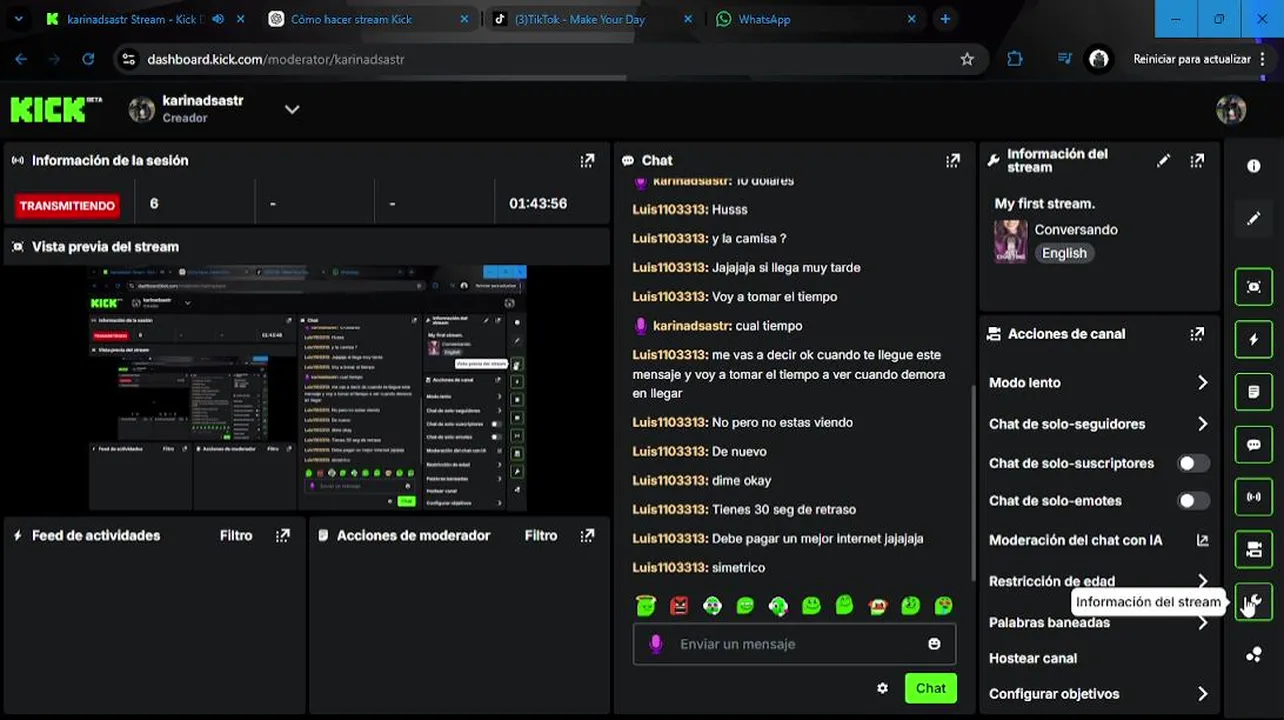The height and width of the screenshot is (720, 1284).
Task: Click the Información del stream wrench sidebar icon
Action: pos(1254,602)
